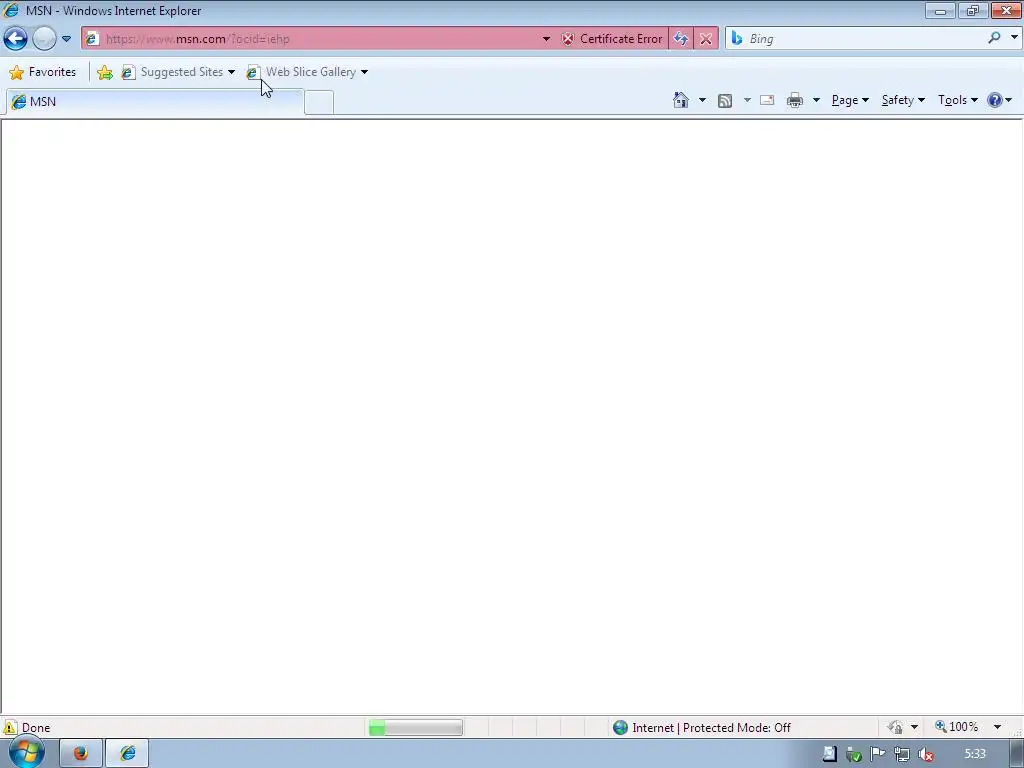
Task: Click the Help question mark icon
Action: pyautogui.click(x=995, y=100)
